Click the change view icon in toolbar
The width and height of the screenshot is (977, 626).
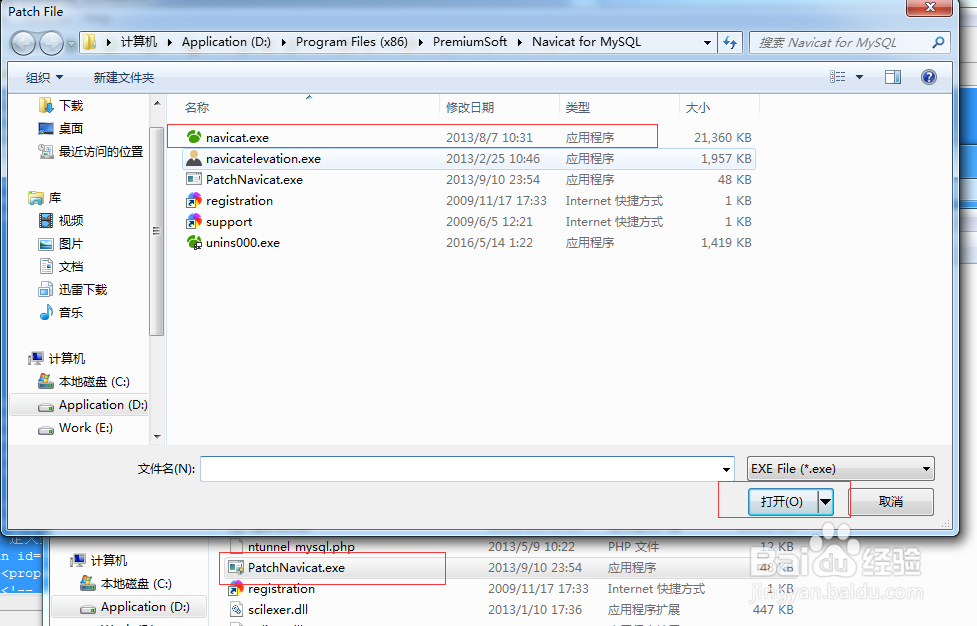coord(837,77)
